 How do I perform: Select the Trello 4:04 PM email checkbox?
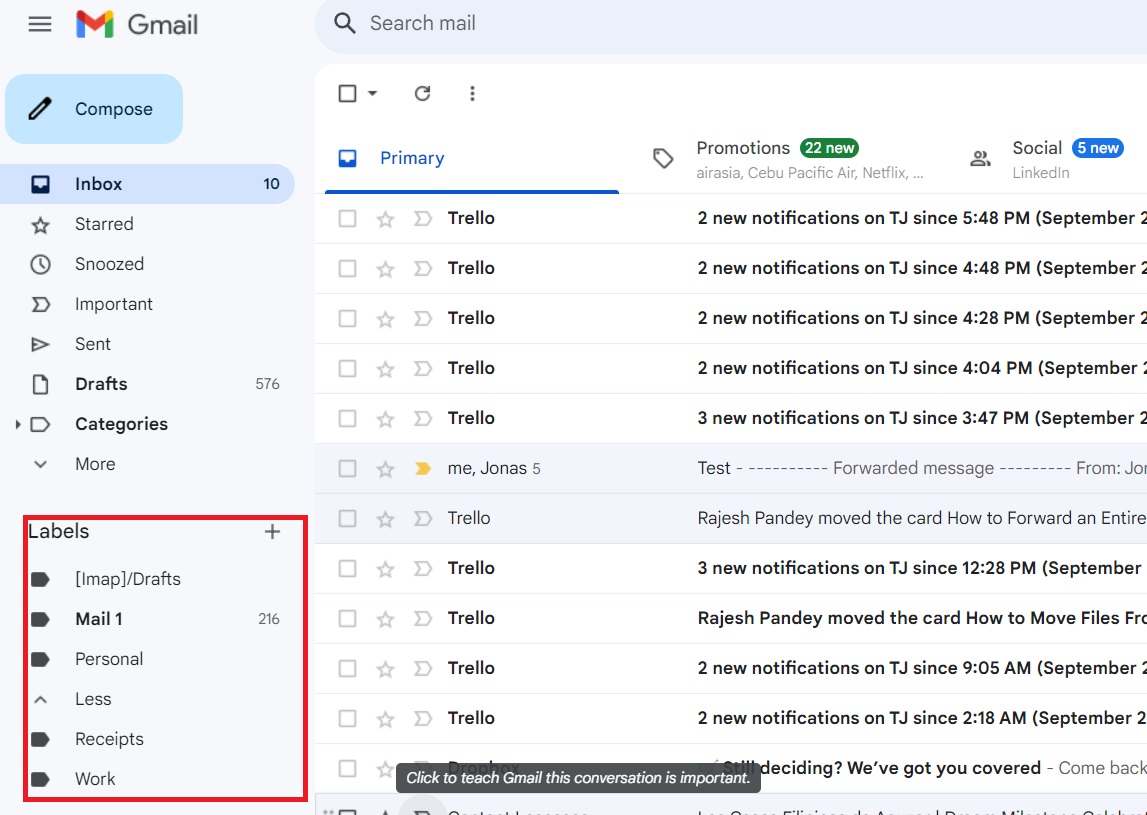coord(347,368)
